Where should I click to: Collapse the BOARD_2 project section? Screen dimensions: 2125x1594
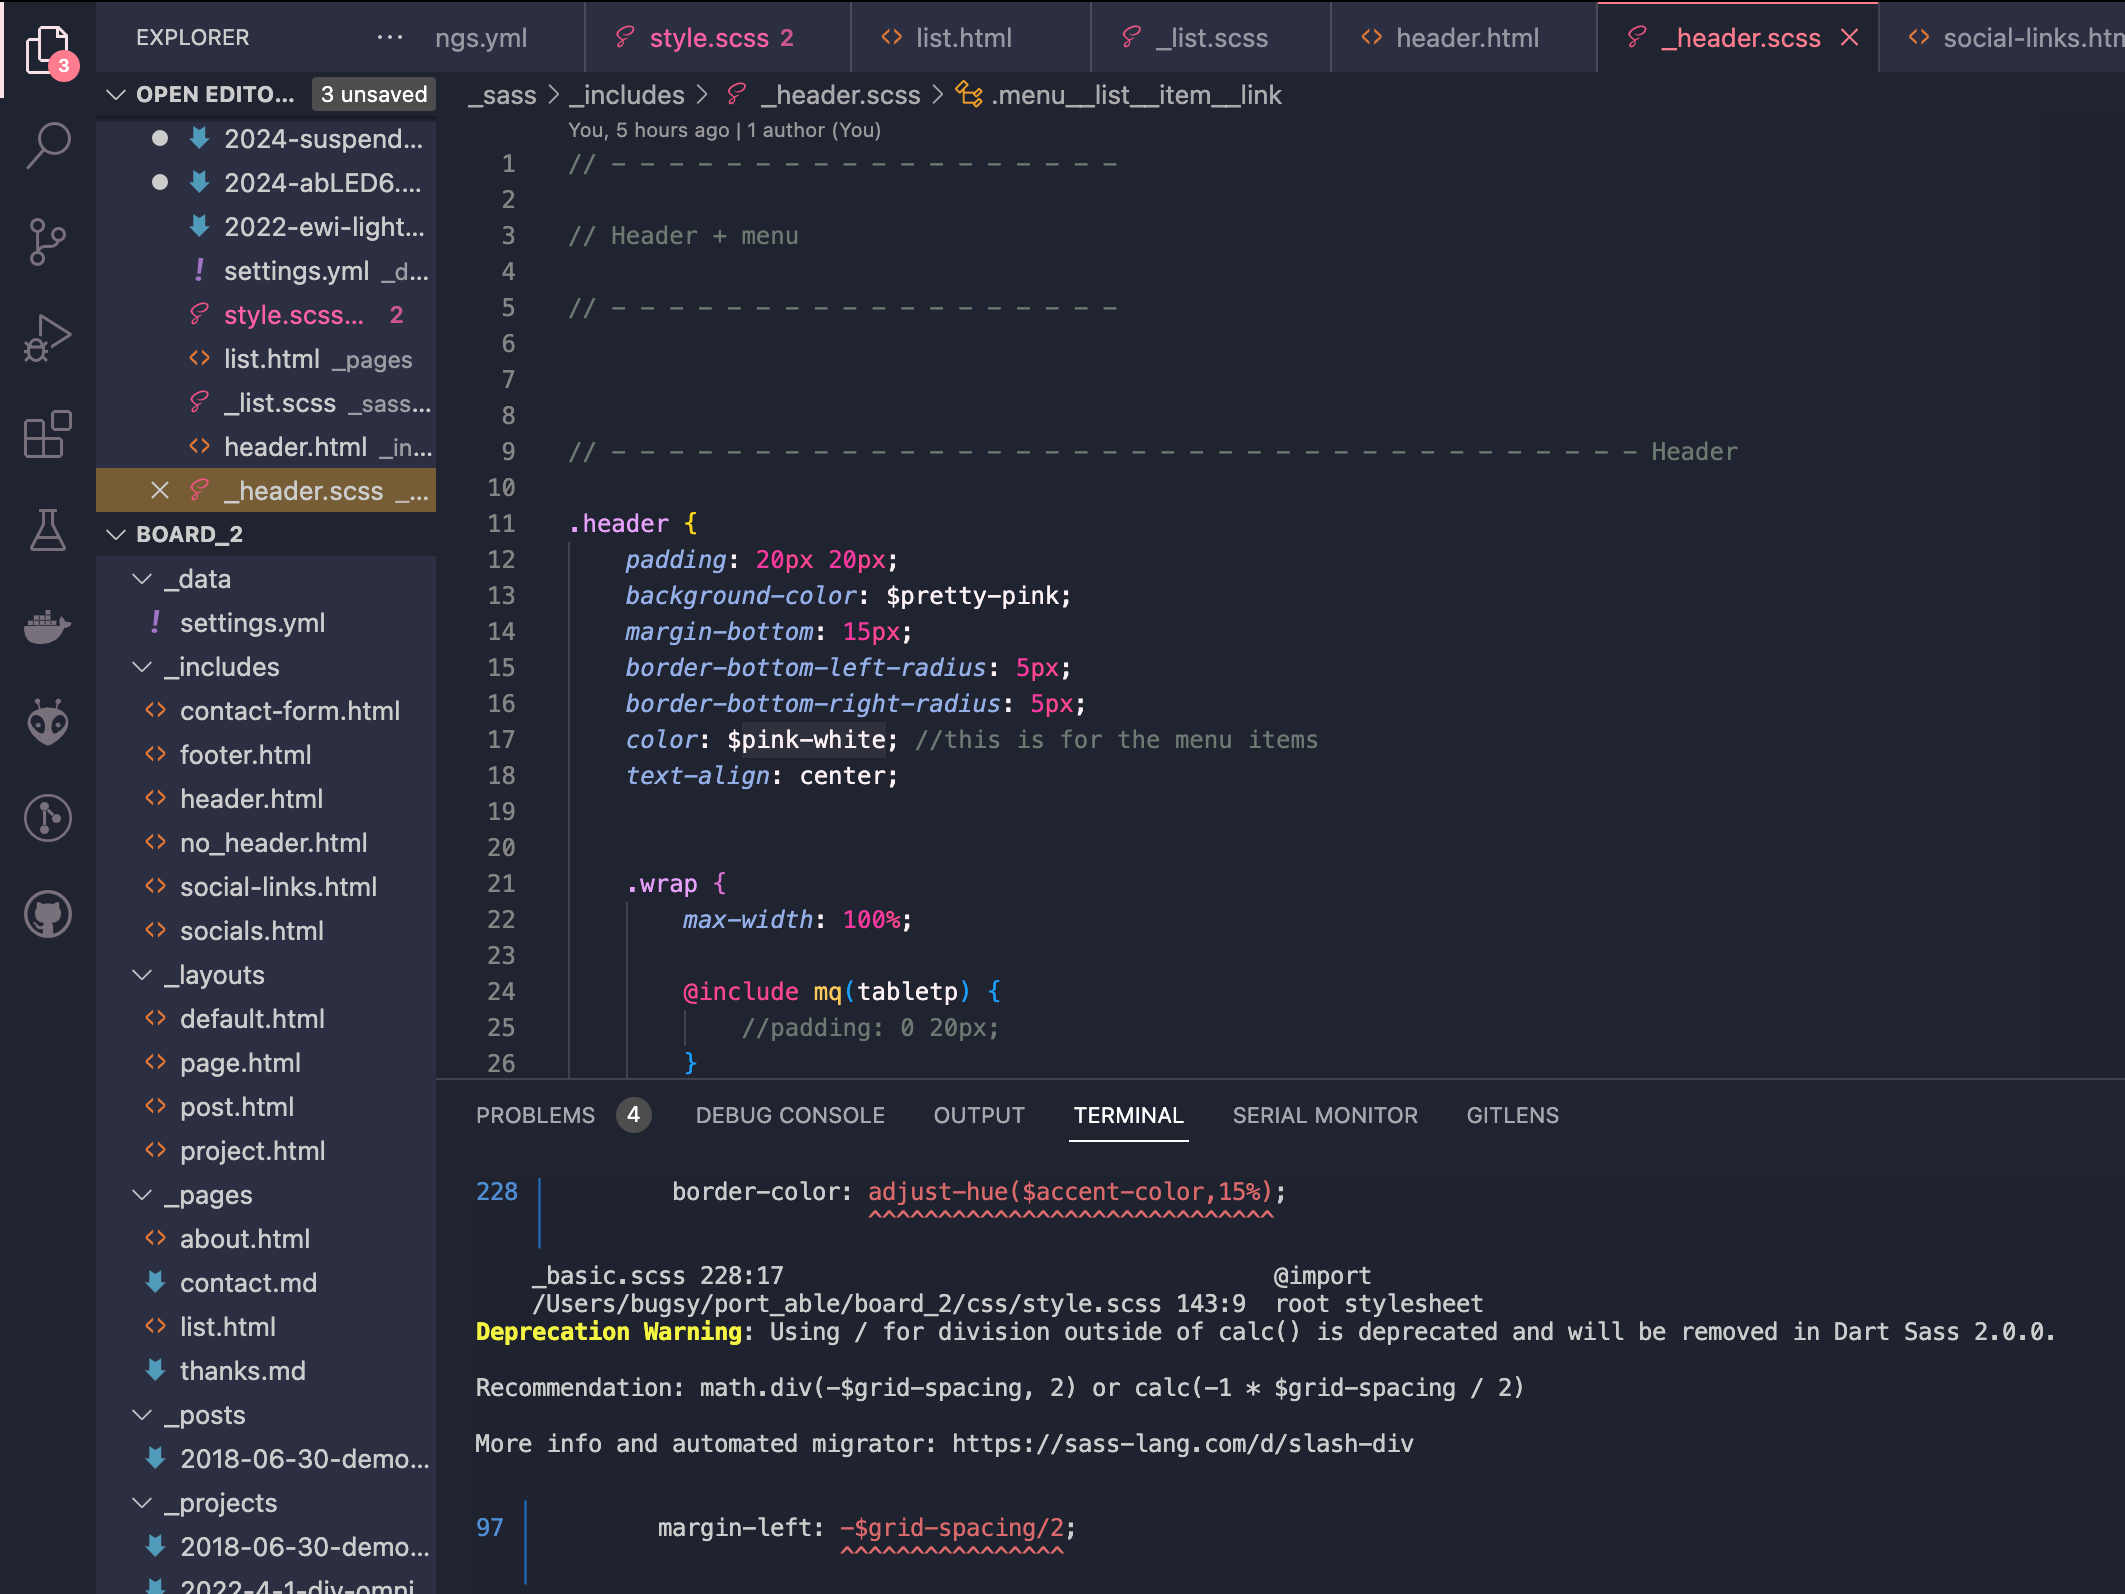click(116, 534)
